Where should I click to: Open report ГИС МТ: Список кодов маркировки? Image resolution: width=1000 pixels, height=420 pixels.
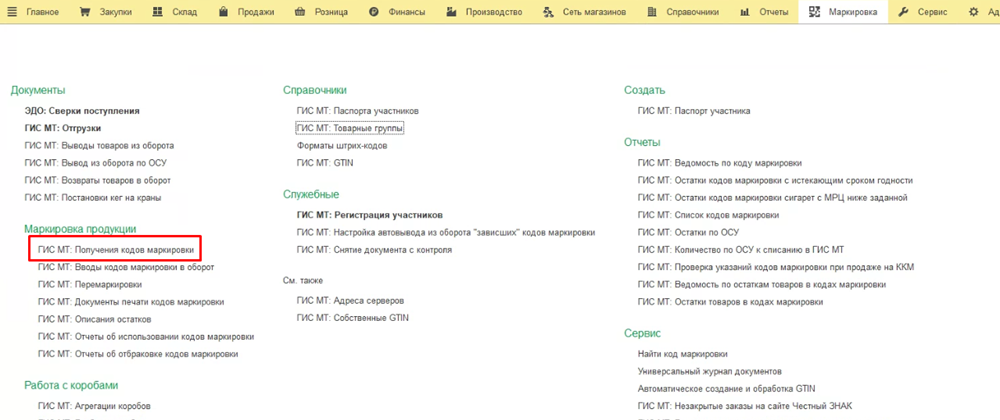point(707,215)
